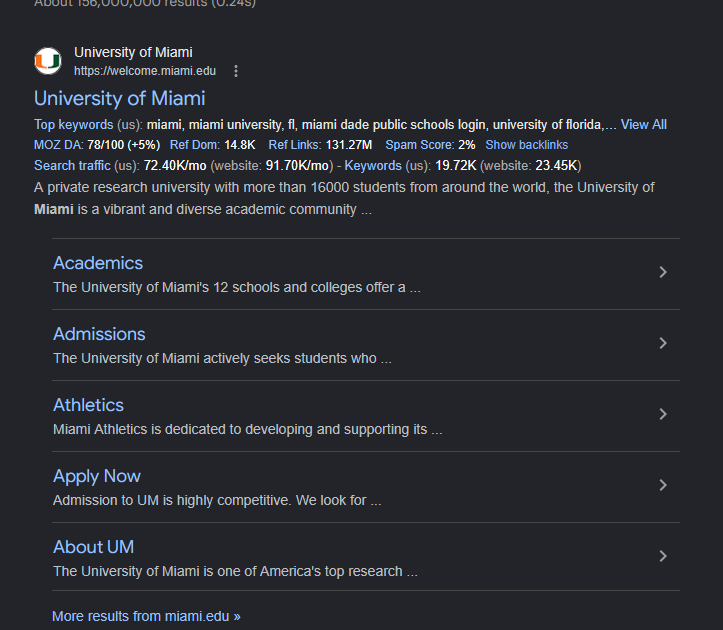723x630 pixels.
Task: Open the Admissions sitelink
Action: pos(99,334)
